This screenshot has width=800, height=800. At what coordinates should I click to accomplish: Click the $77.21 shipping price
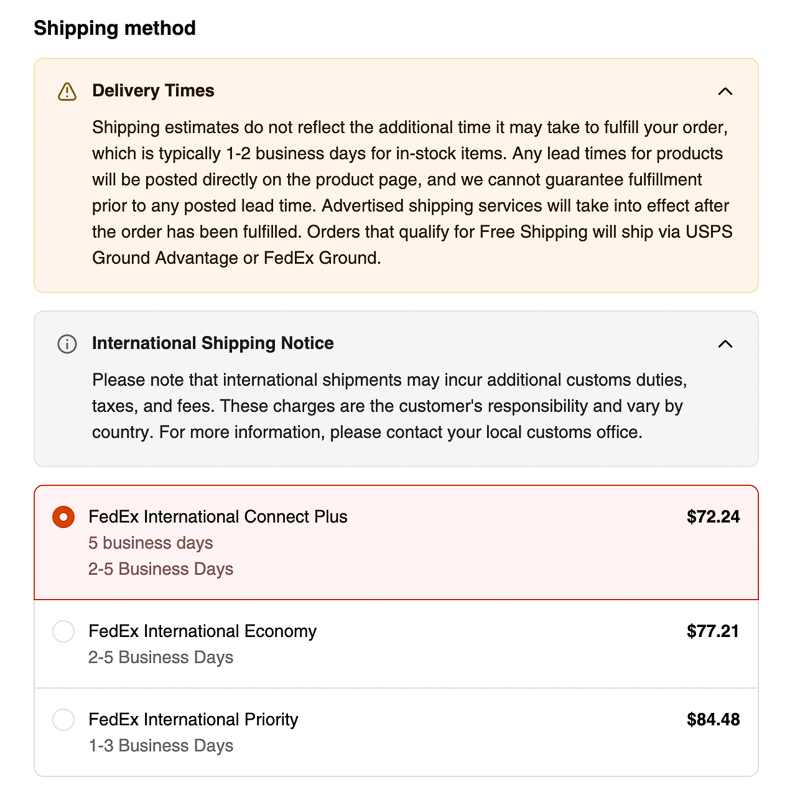(713, 631)
